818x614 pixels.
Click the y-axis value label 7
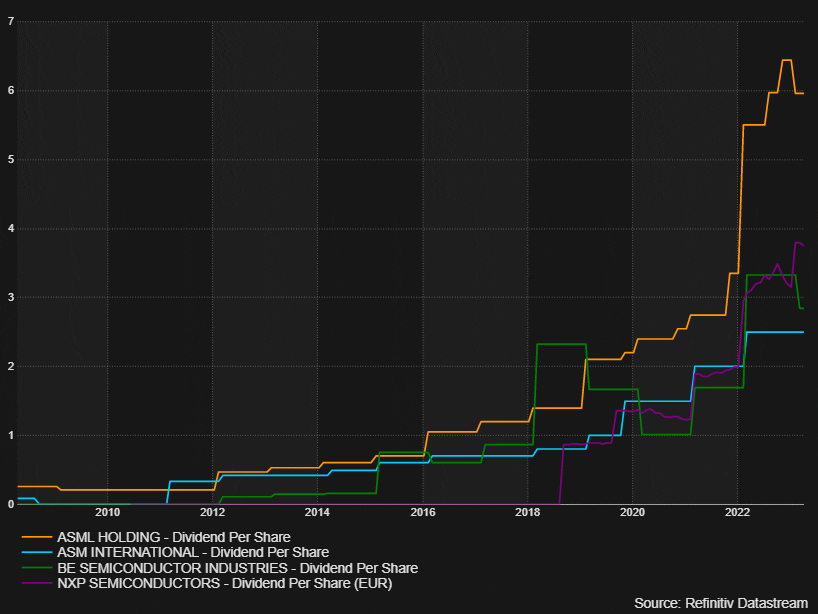(x=11, y=21)
